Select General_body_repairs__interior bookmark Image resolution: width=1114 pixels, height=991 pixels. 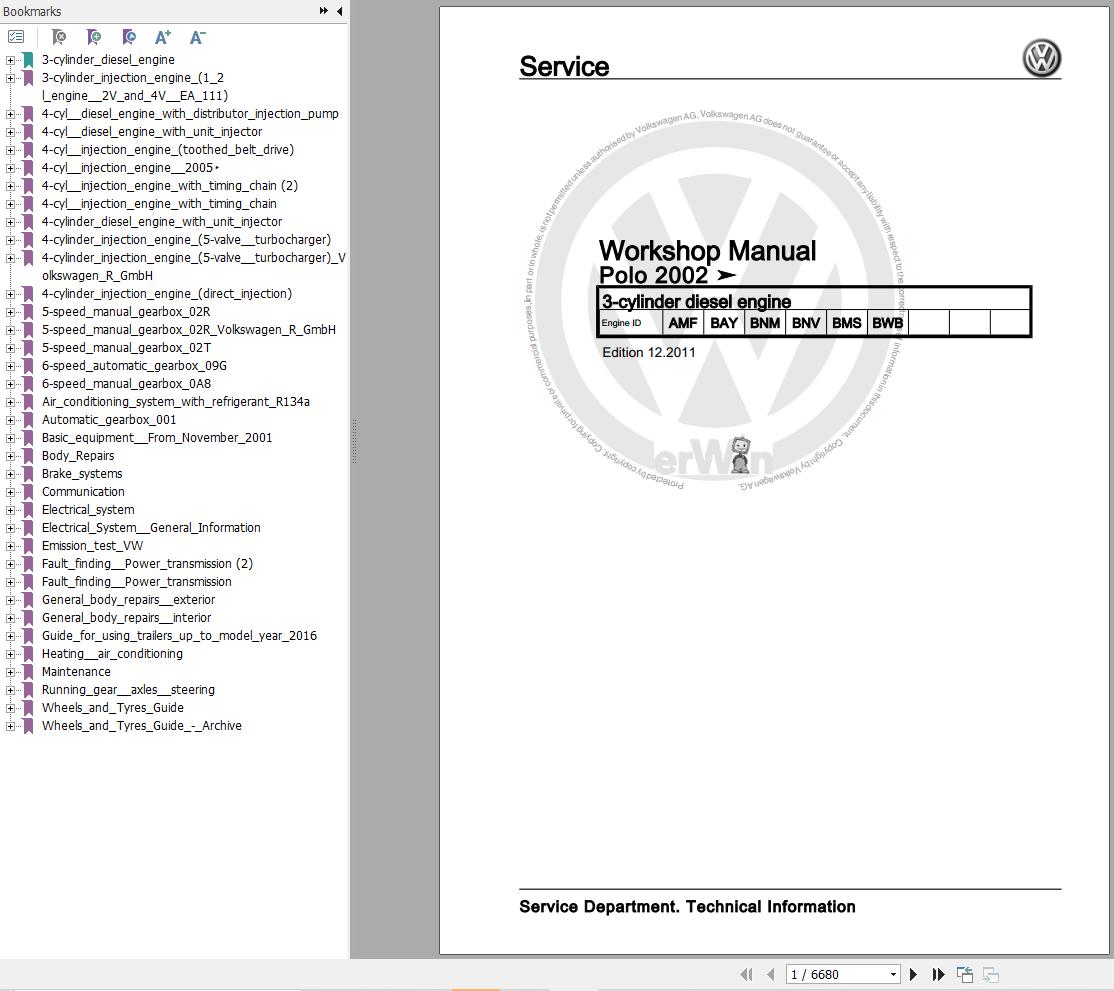[126, 617]
